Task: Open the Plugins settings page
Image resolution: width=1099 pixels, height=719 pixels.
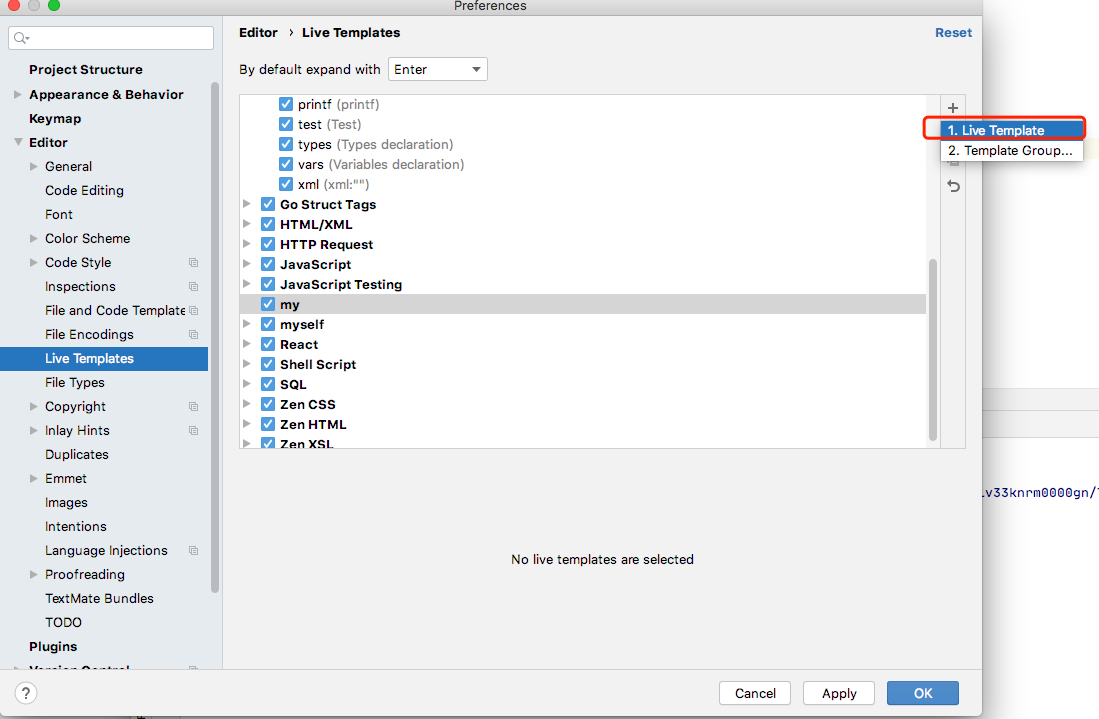Action: point(53,647)
